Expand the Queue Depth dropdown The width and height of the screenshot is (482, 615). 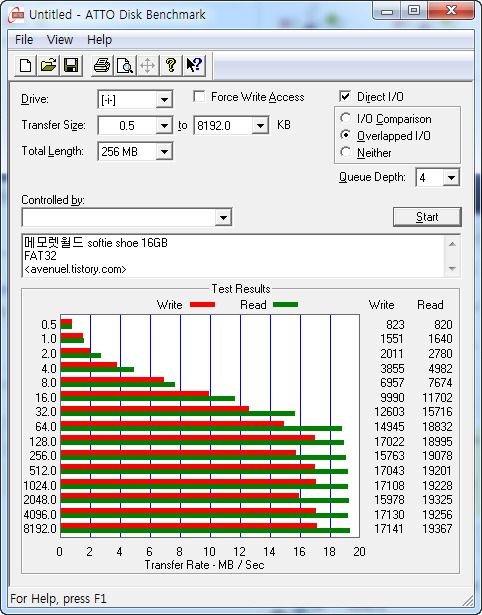click(451, 178)
